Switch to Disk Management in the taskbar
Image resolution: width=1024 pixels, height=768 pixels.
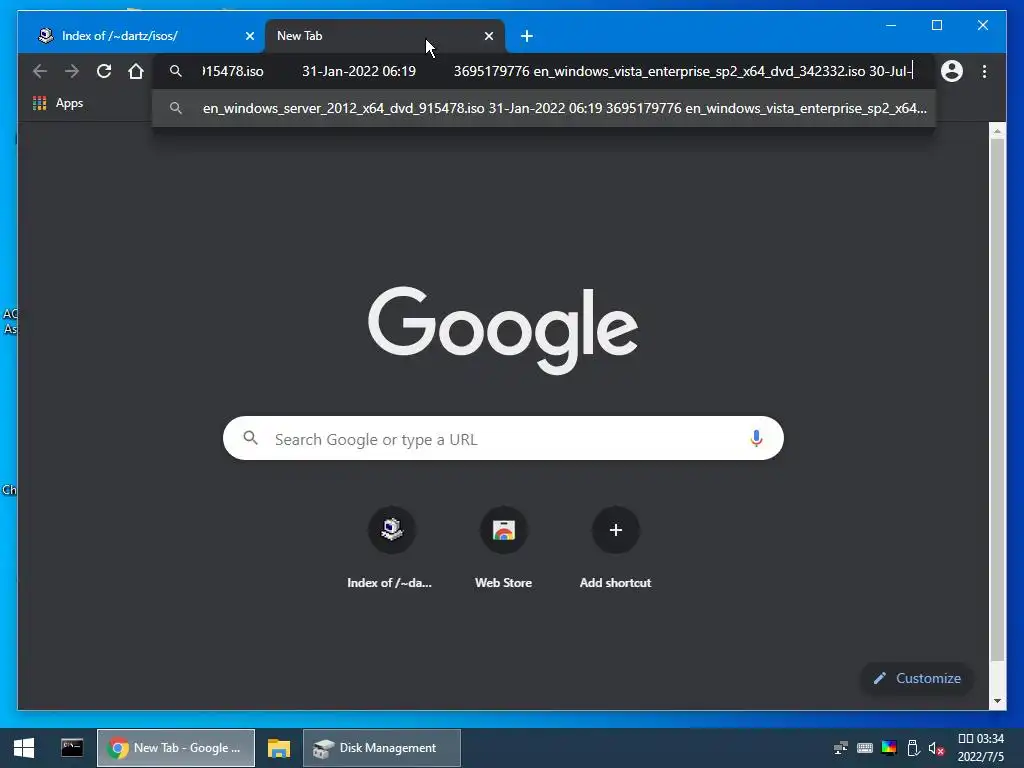coord(382,748)
